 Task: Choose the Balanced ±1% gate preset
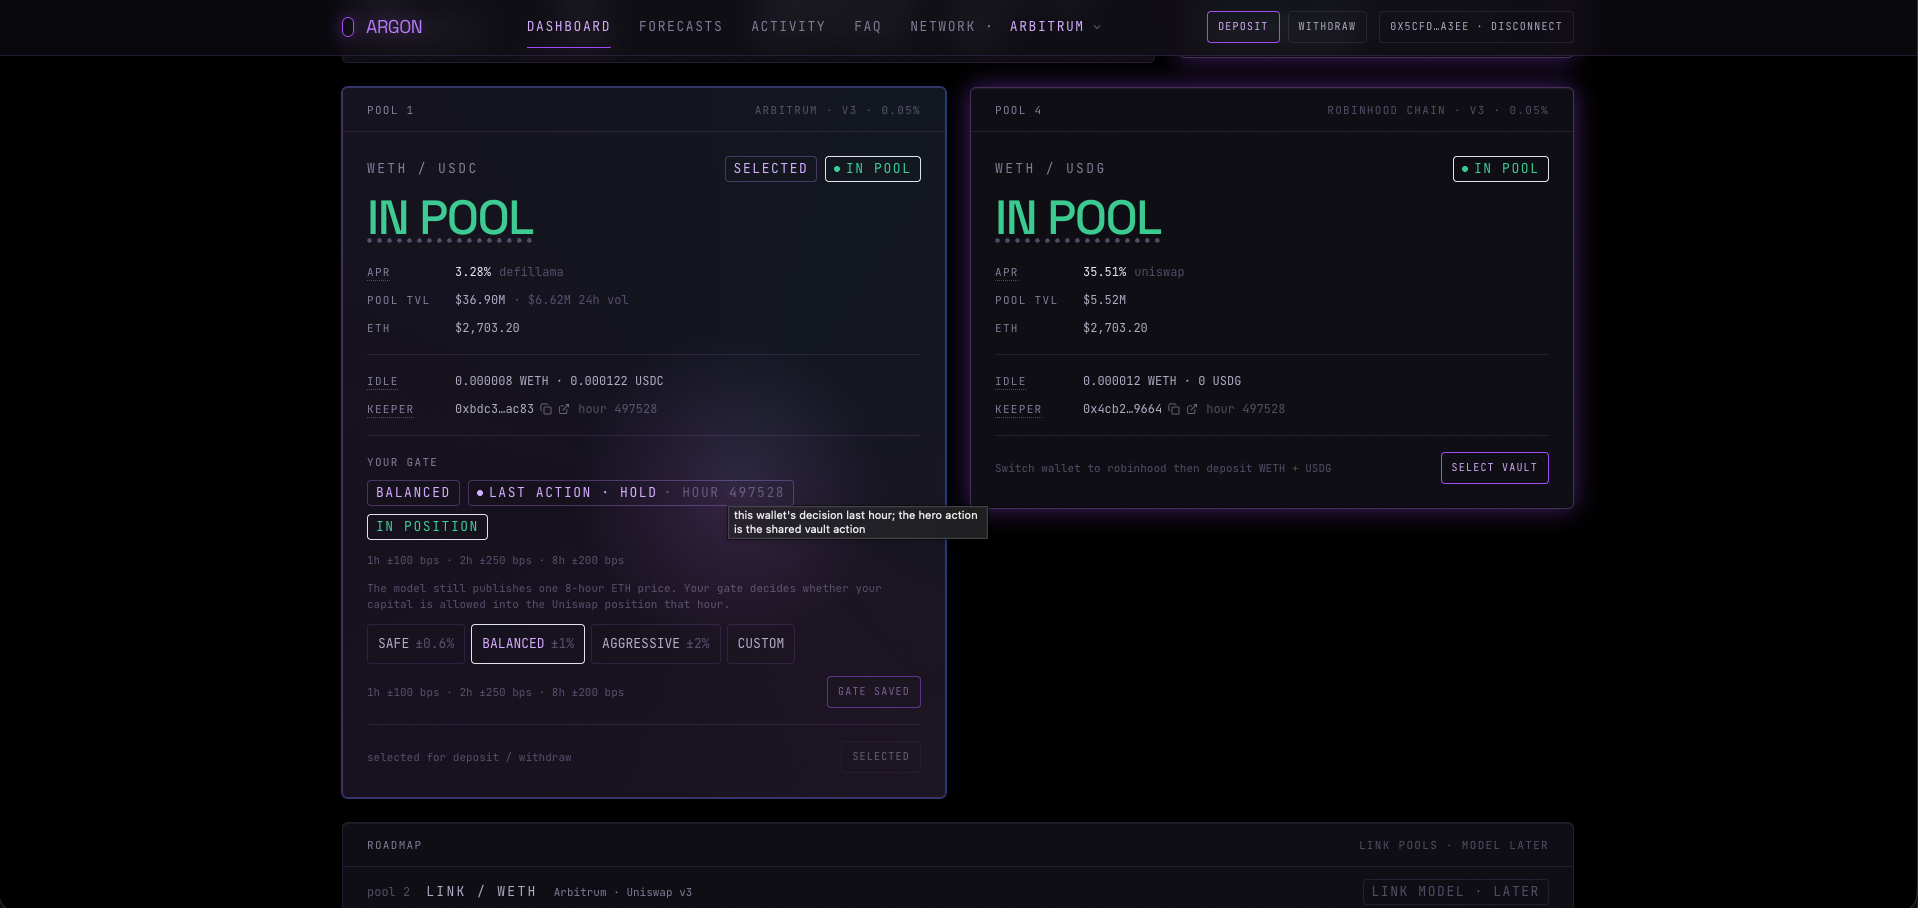pos(528,644)
